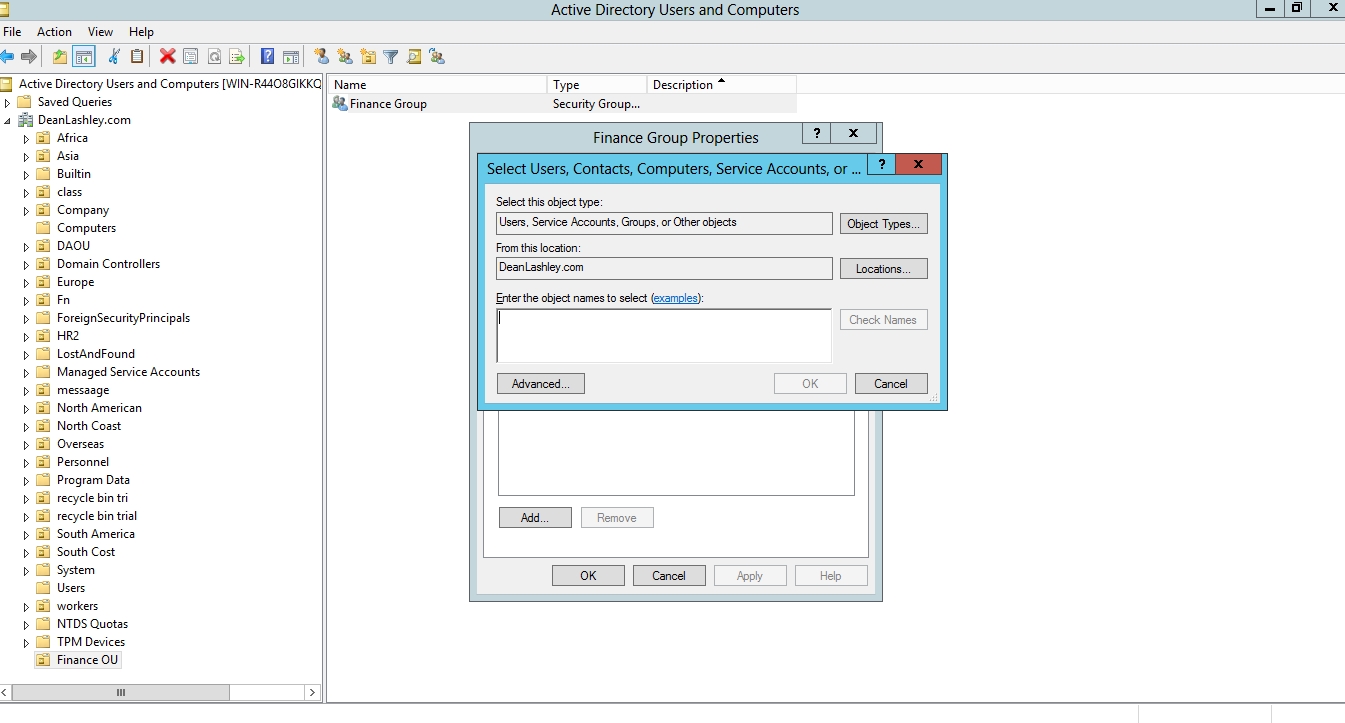Image resolution: width=1345 pixels, height=723 pixels.
Task: Click inside the object names text box
Action: coord(663,335)
